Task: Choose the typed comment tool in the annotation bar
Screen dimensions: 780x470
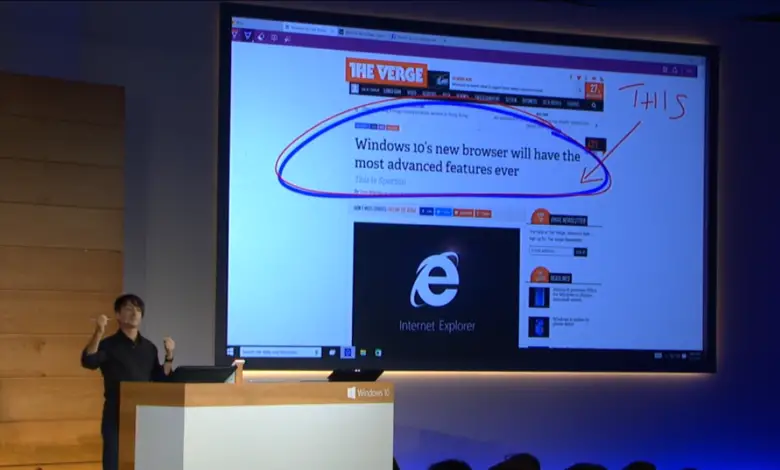Action: 274,37
